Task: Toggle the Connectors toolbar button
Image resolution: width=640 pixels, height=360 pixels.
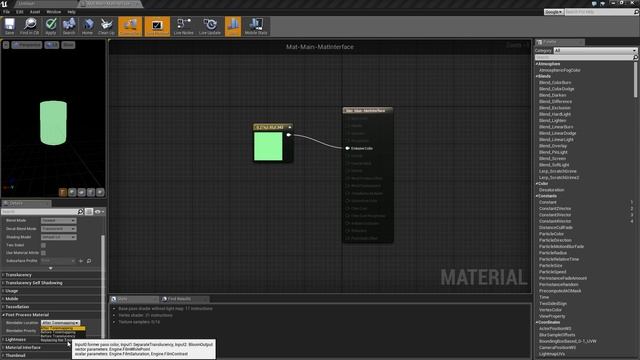Action: pyautogui.click(x=130, y=26)
